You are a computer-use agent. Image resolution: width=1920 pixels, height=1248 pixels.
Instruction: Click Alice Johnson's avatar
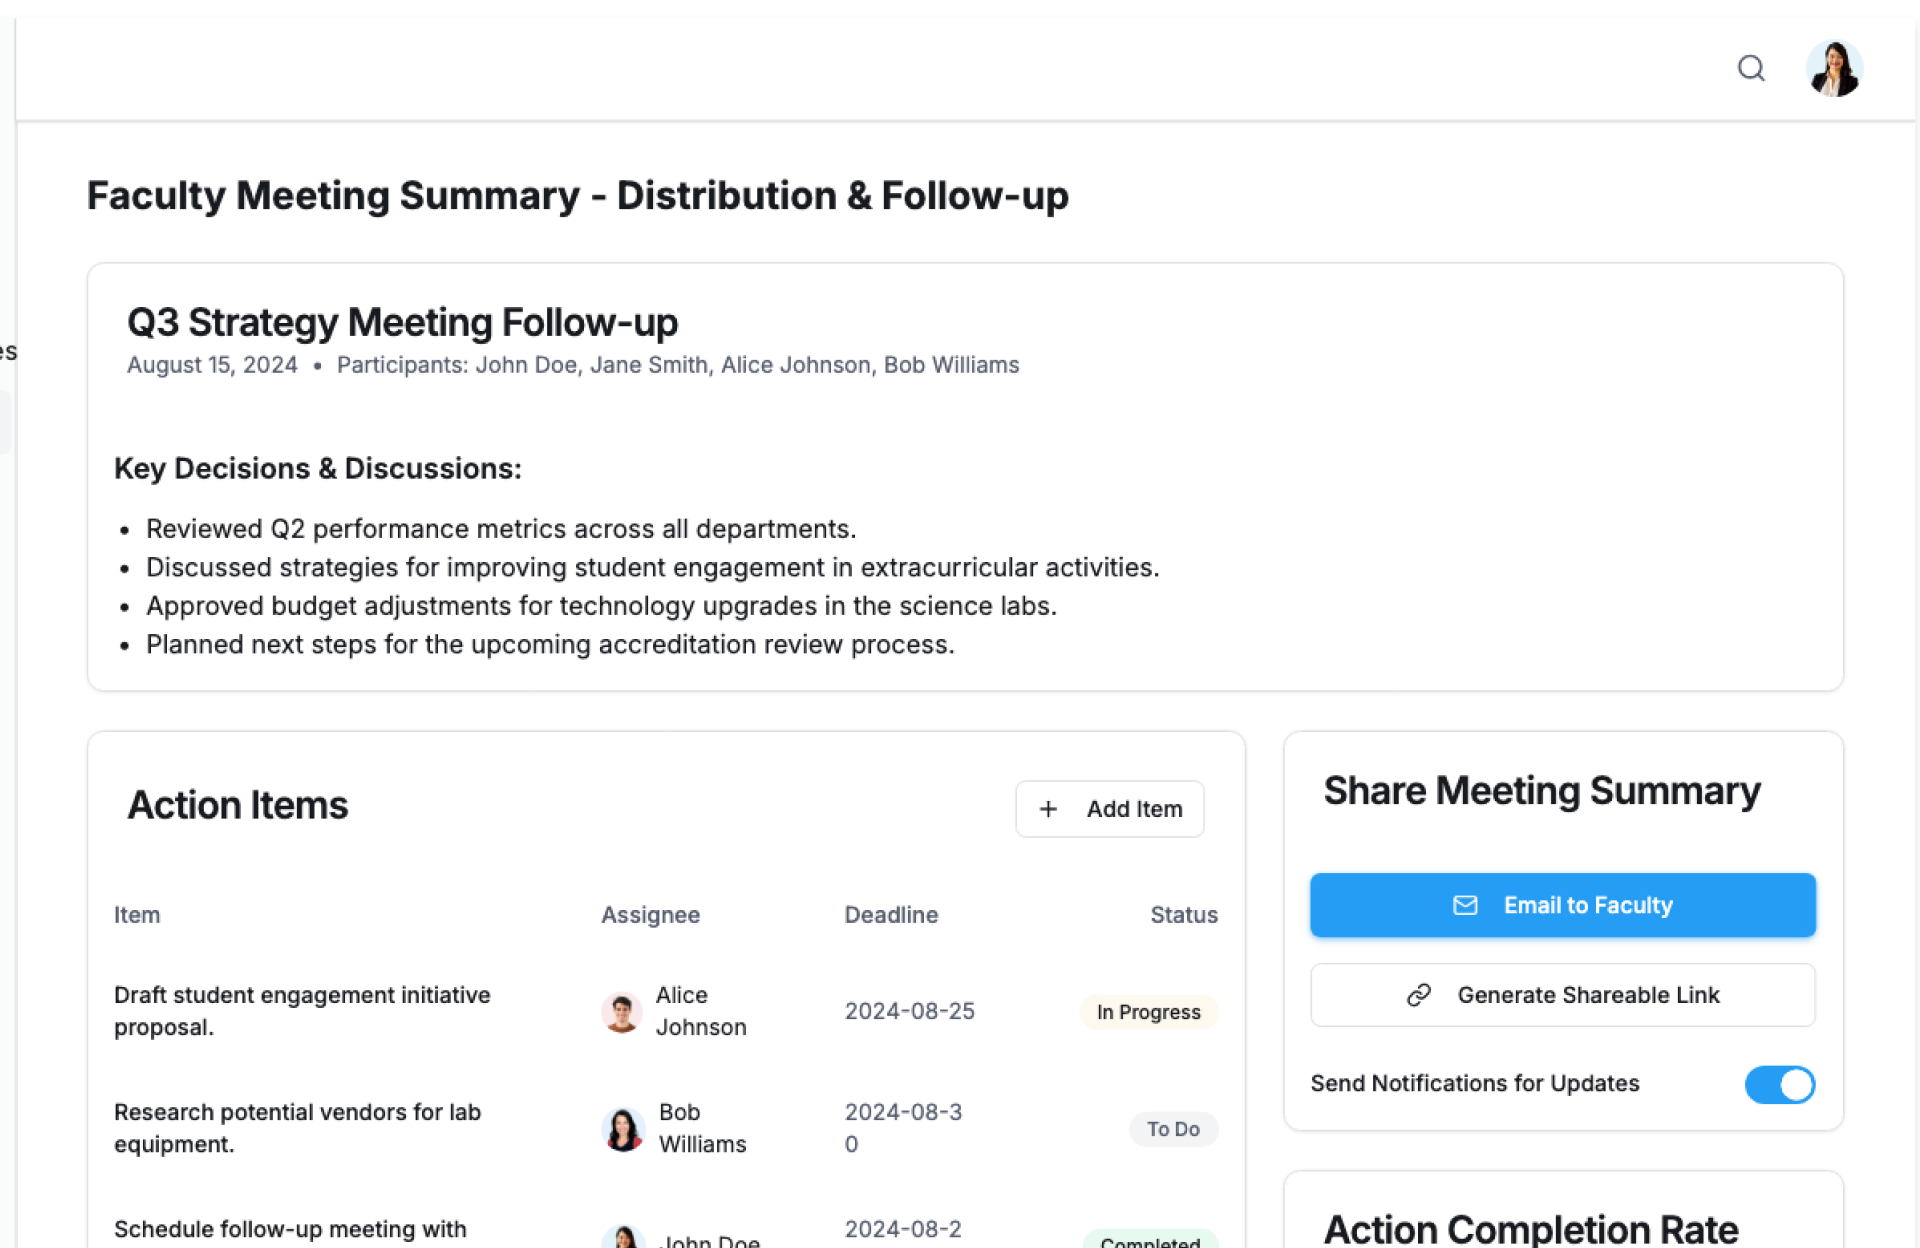621,1012
